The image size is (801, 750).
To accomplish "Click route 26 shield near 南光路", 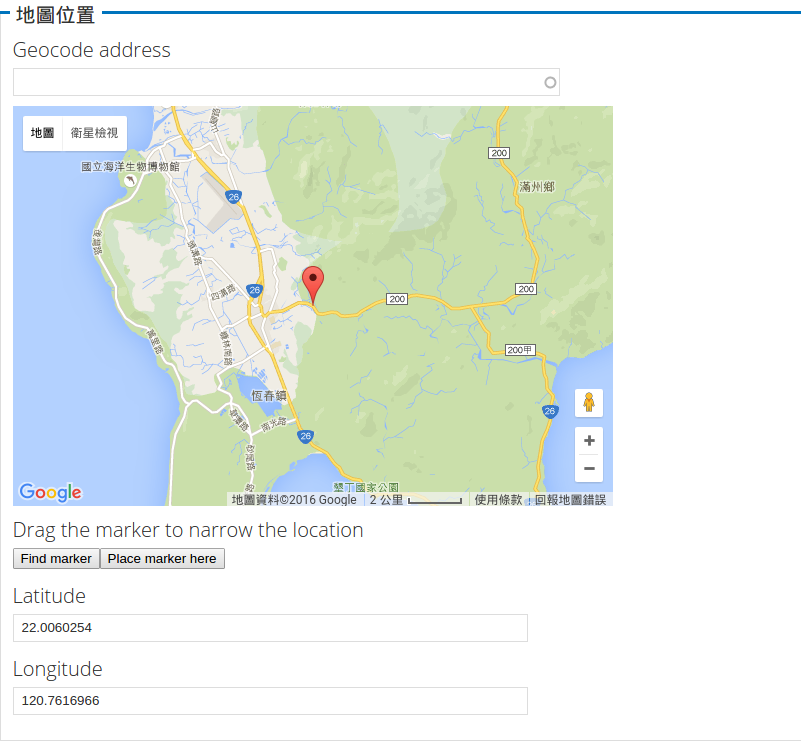I will (305, 436).
